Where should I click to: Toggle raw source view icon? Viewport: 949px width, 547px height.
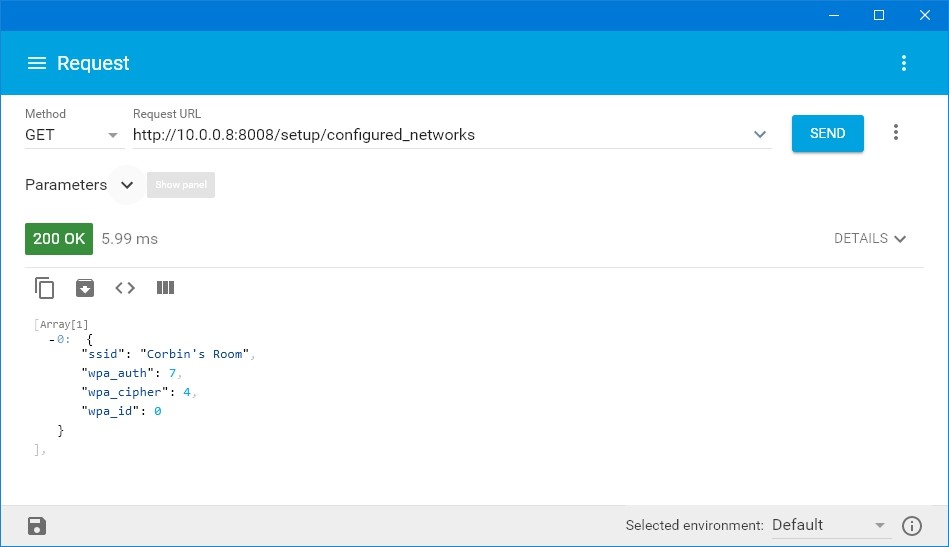pos(125,288)
